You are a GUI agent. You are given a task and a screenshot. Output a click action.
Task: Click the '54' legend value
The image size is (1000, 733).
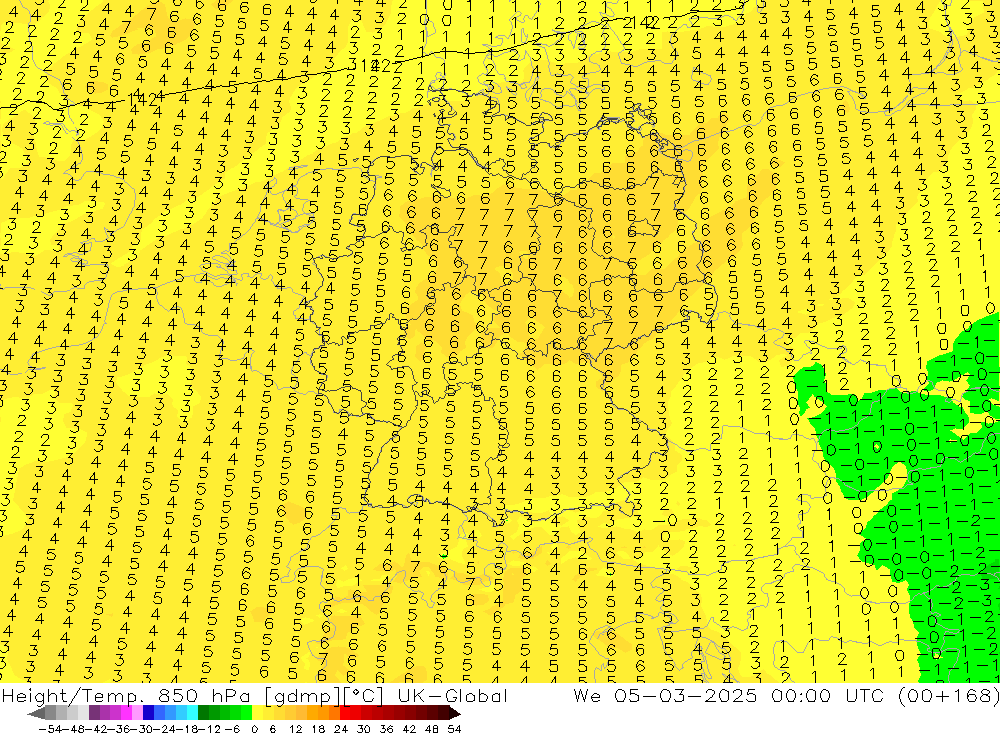pos(454,729)
